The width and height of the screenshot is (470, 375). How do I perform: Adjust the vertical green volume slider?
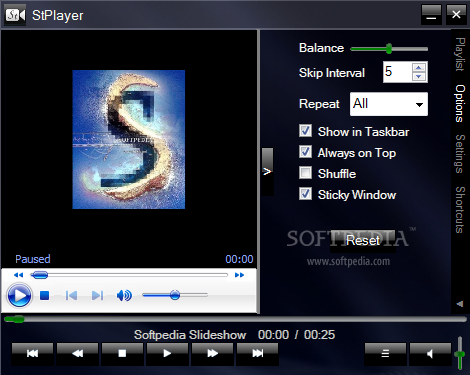point(460,353)
